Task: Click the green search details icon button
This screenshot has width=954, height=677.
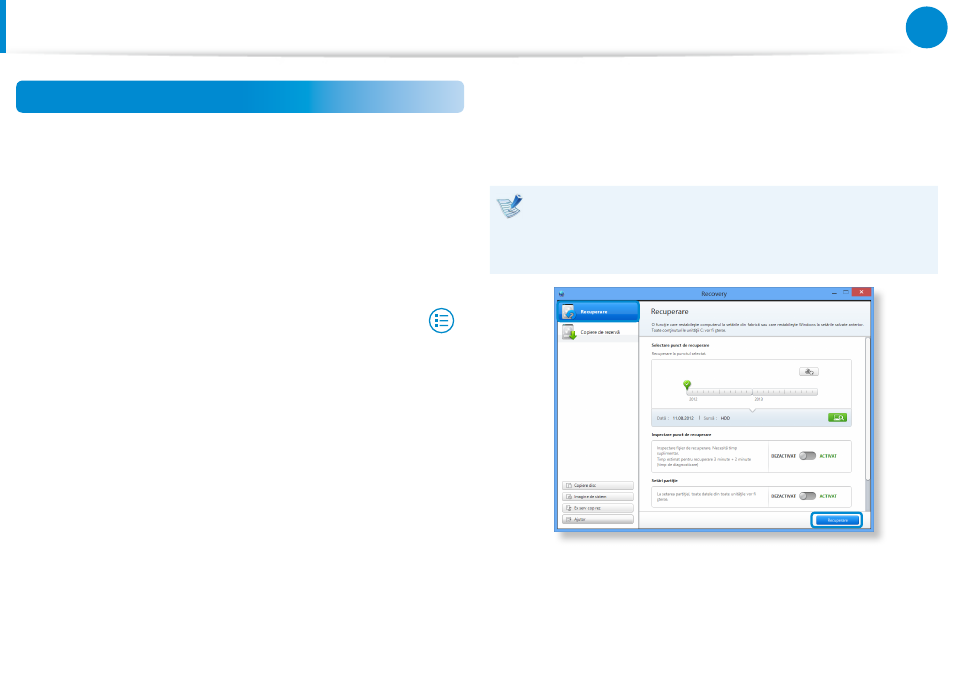Action: tap(837, 418)
